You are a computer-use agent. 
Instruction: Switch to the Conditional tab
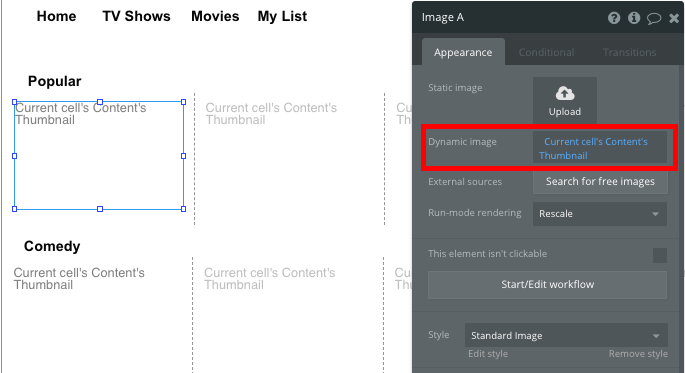point(546,52)
